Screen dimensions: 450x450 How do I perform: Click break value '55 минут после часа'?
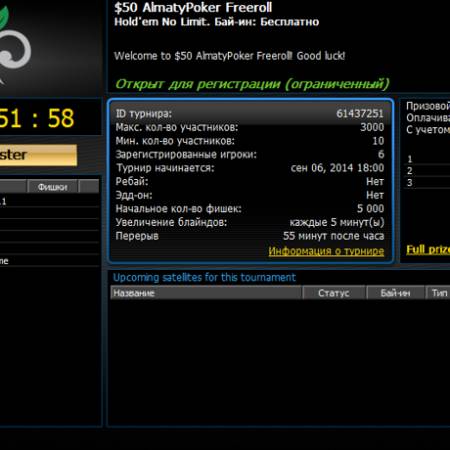[333, 236]
